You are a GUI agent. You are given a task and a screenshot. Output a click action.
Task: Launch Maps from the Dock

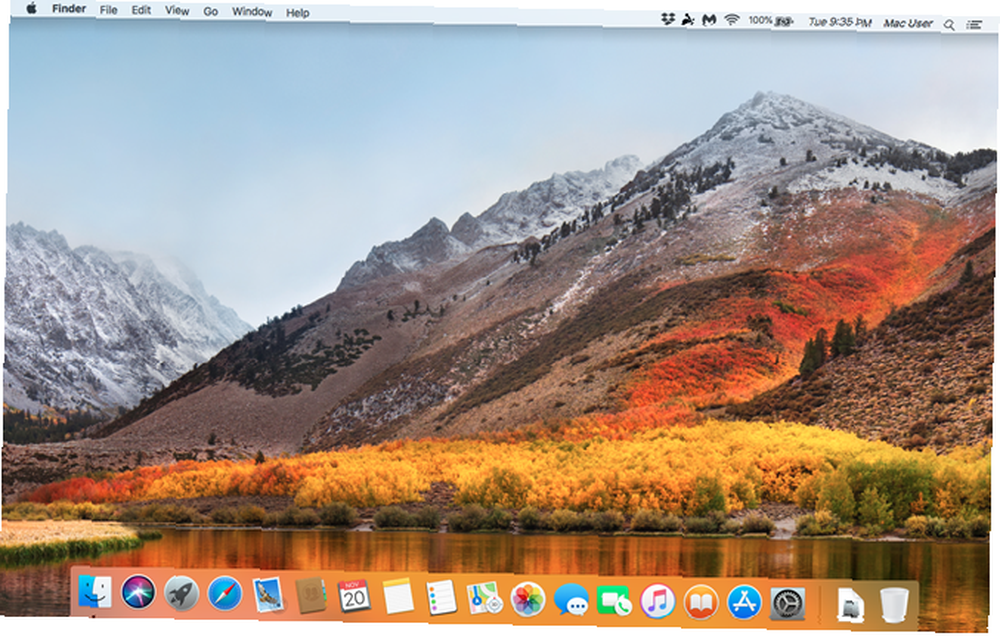coord(485,599)
